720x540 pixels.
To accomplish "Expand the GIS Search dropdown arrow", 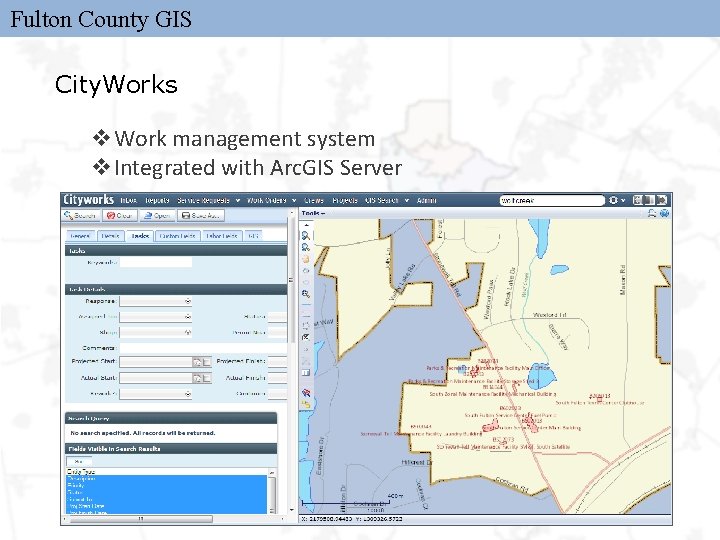I will click(406, 201).
